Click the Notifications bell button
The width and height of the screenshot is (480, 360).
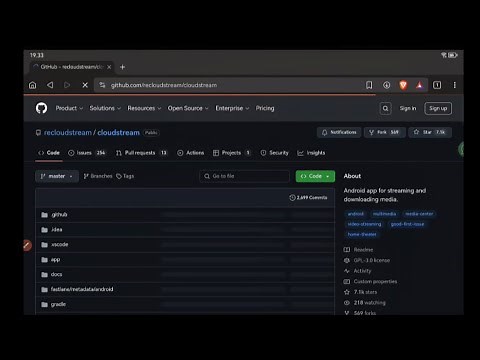[339, 132]
